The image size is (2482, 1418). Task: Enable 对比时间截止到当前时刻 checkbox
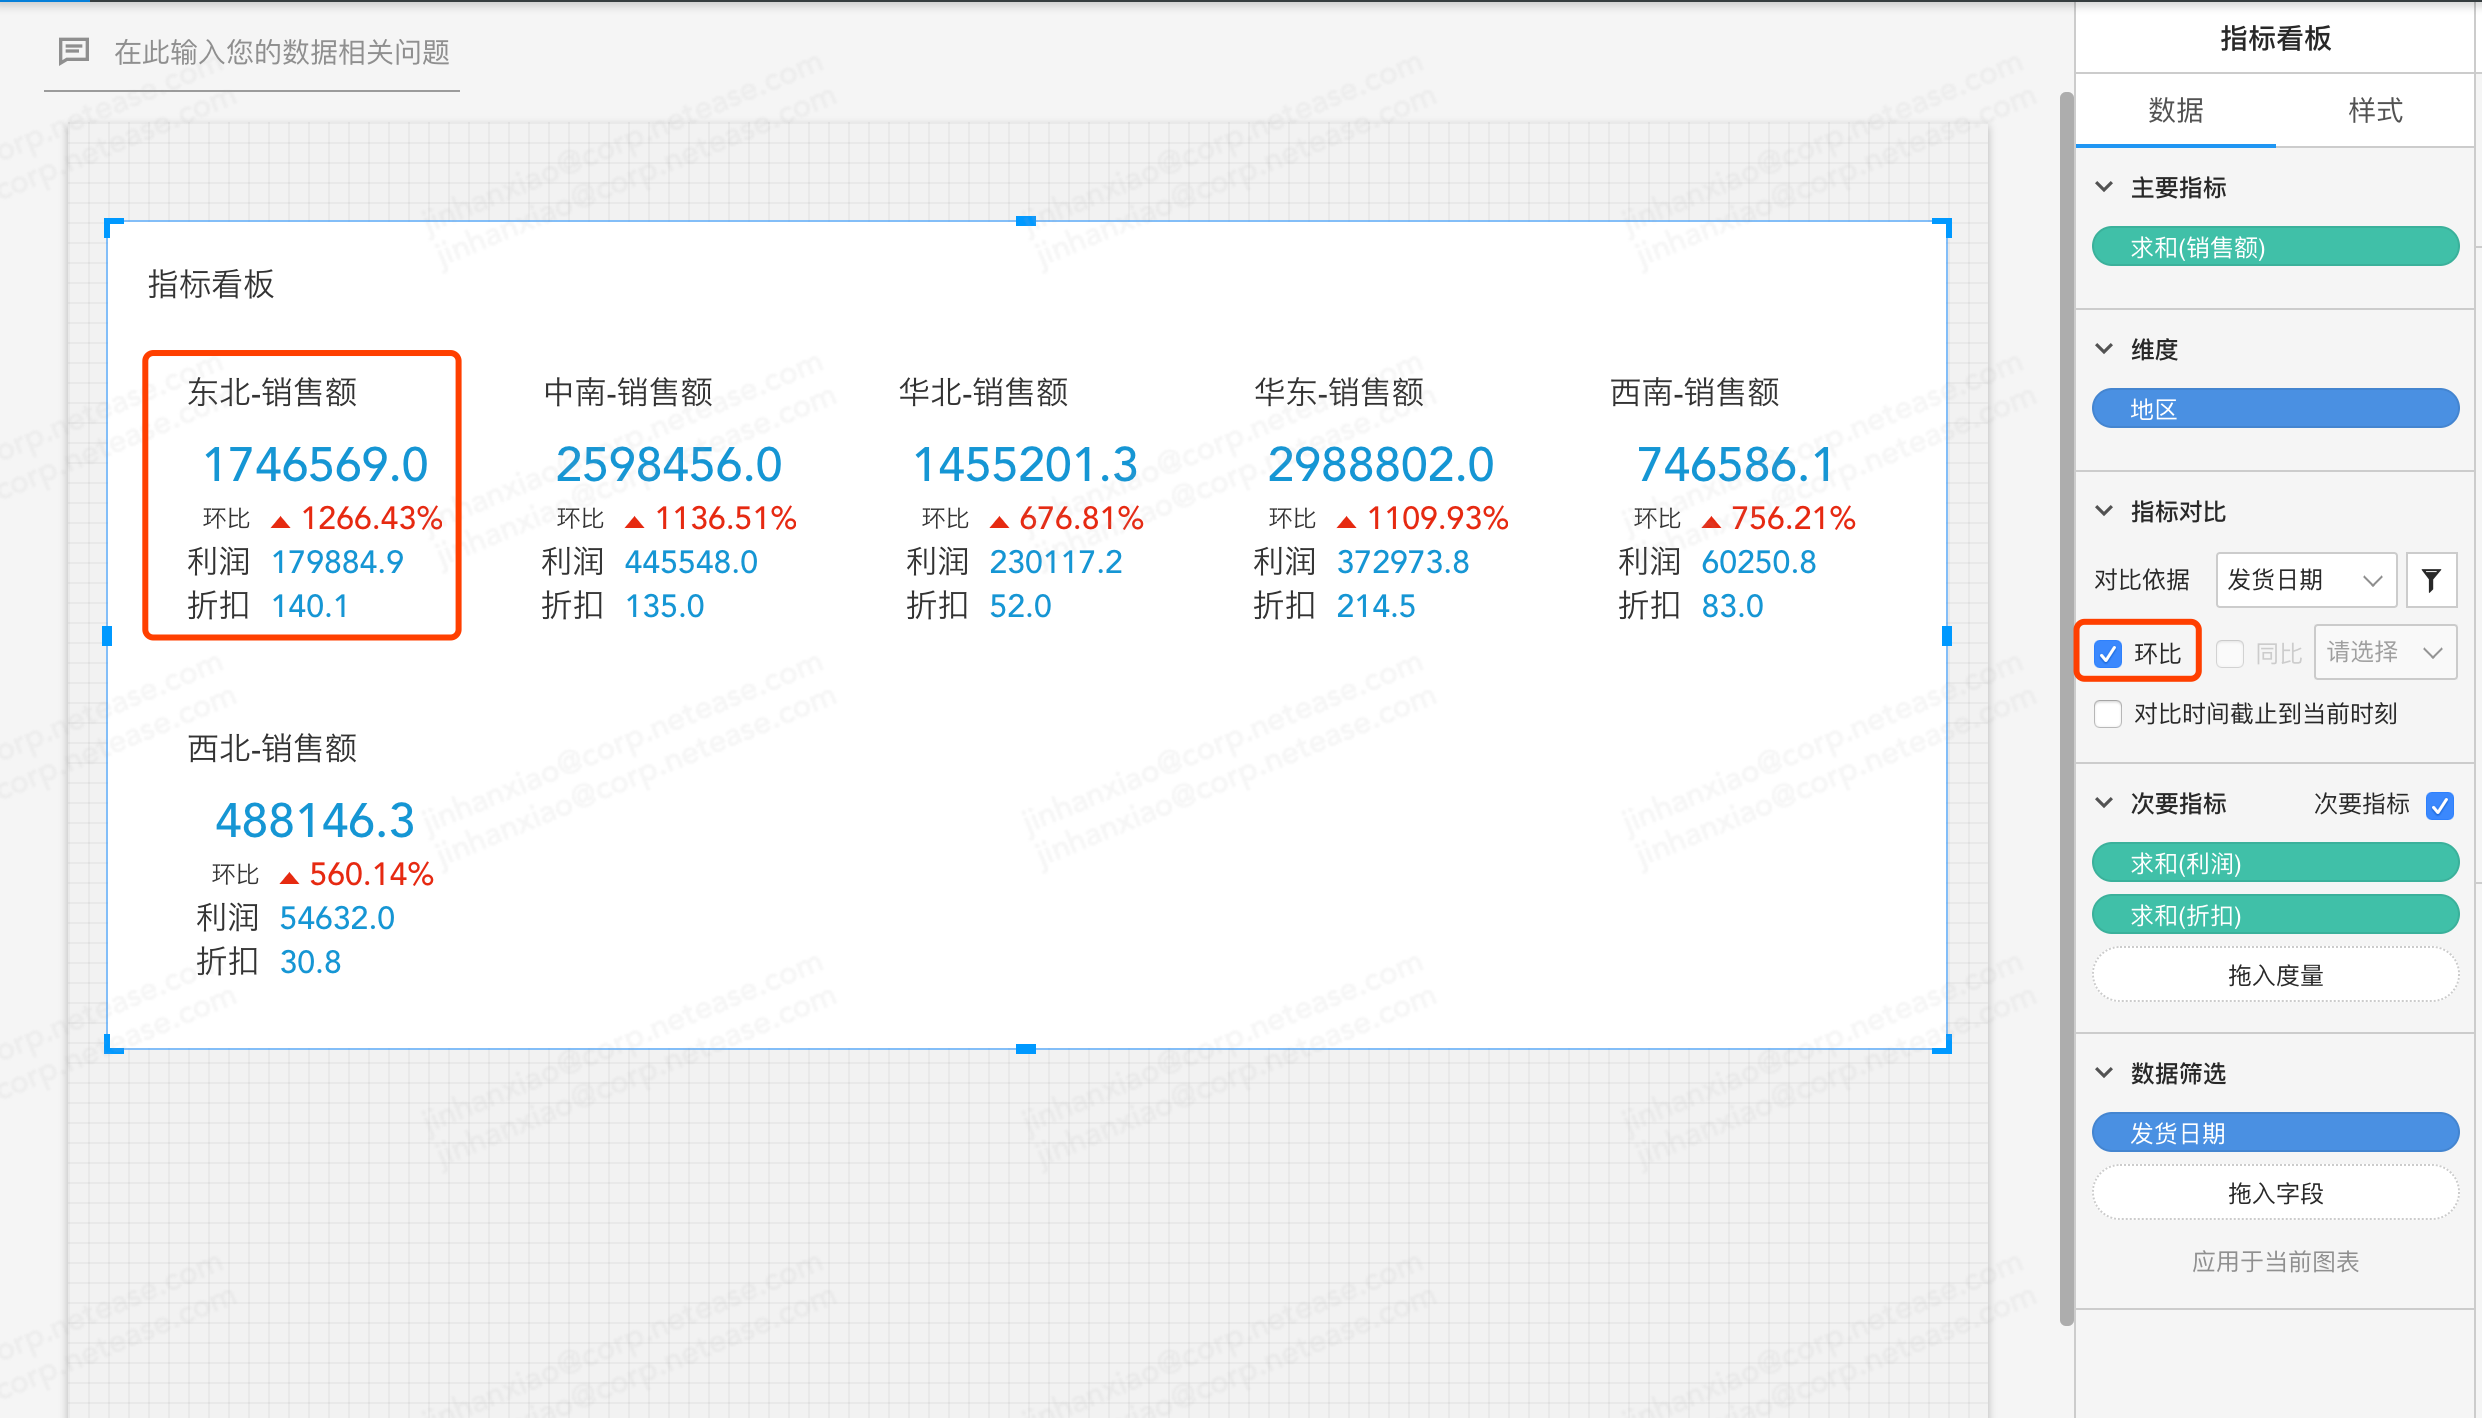(x=2108, y=714)
